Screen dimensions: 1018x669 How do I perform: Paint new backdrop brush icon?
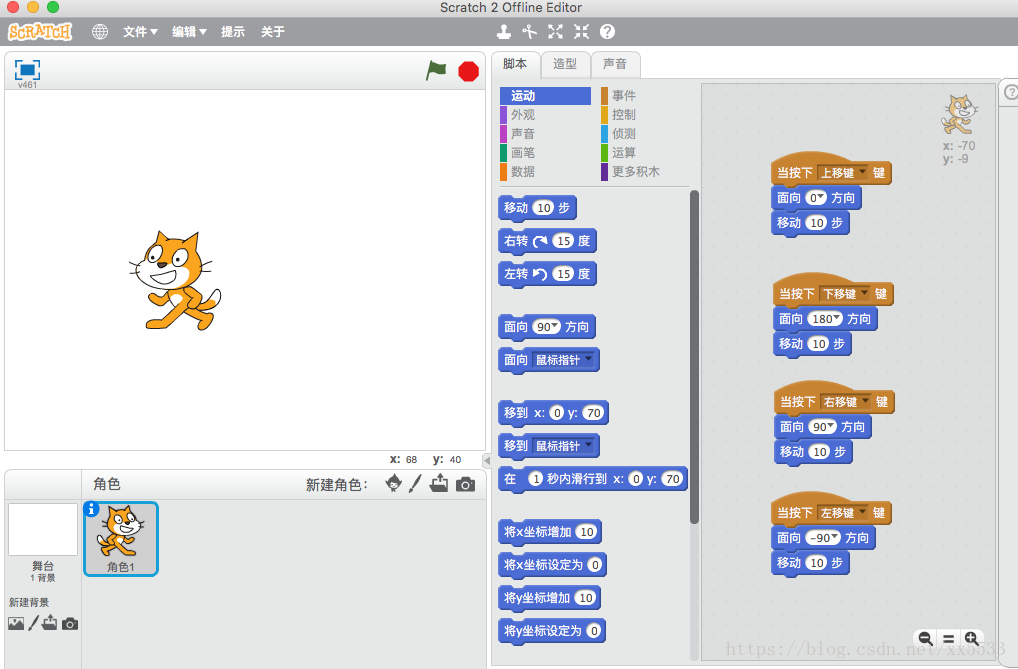34,624
